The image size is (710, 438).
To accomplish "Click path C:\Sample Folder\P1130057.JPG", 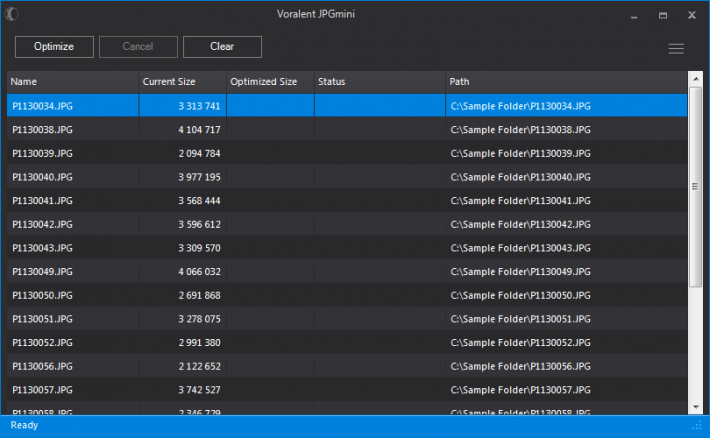I will tap(520, 390).
